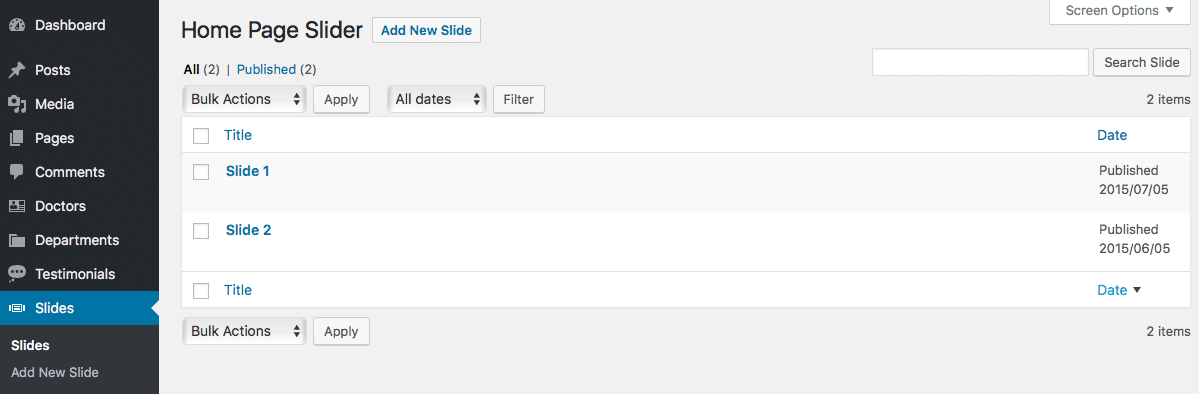Click the Testimonials chat icon
This screenshot has height=394, width=1199.
(x=17, y=274)
